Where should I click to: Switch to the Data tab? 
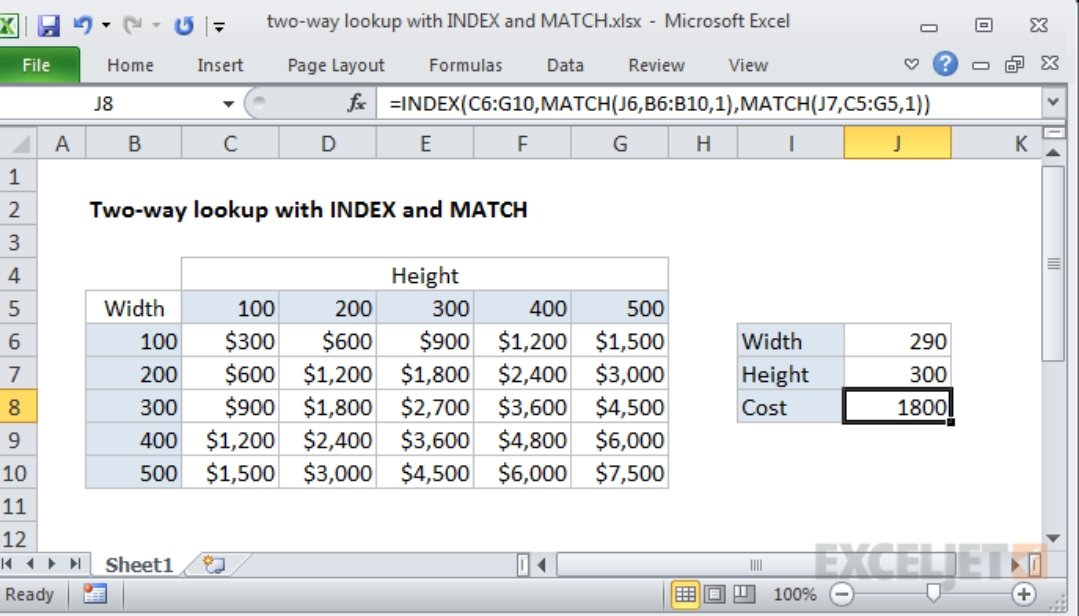click(565, 65)
